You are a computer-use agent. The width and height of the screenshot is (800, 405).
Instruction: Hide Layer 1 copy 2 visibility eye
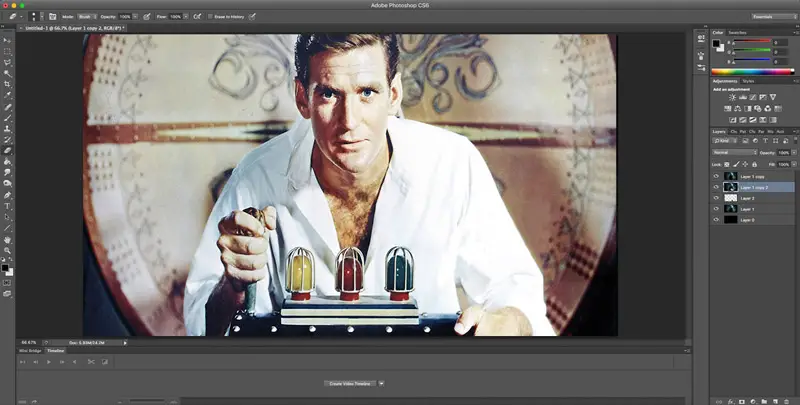tap(716, 187)
